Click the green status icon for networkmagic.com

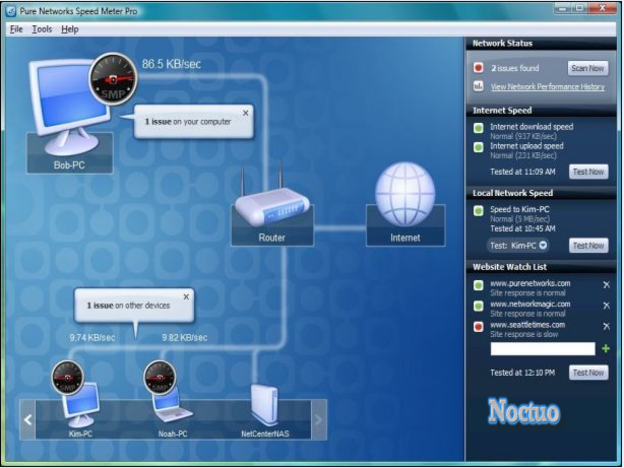coord(478,306)
